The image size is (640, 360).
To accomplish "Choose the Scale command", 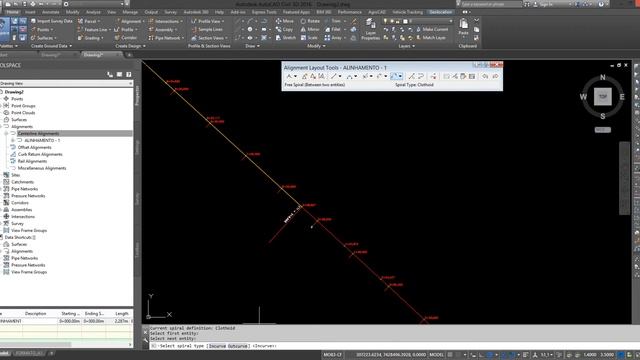I will tap(309, 38).
